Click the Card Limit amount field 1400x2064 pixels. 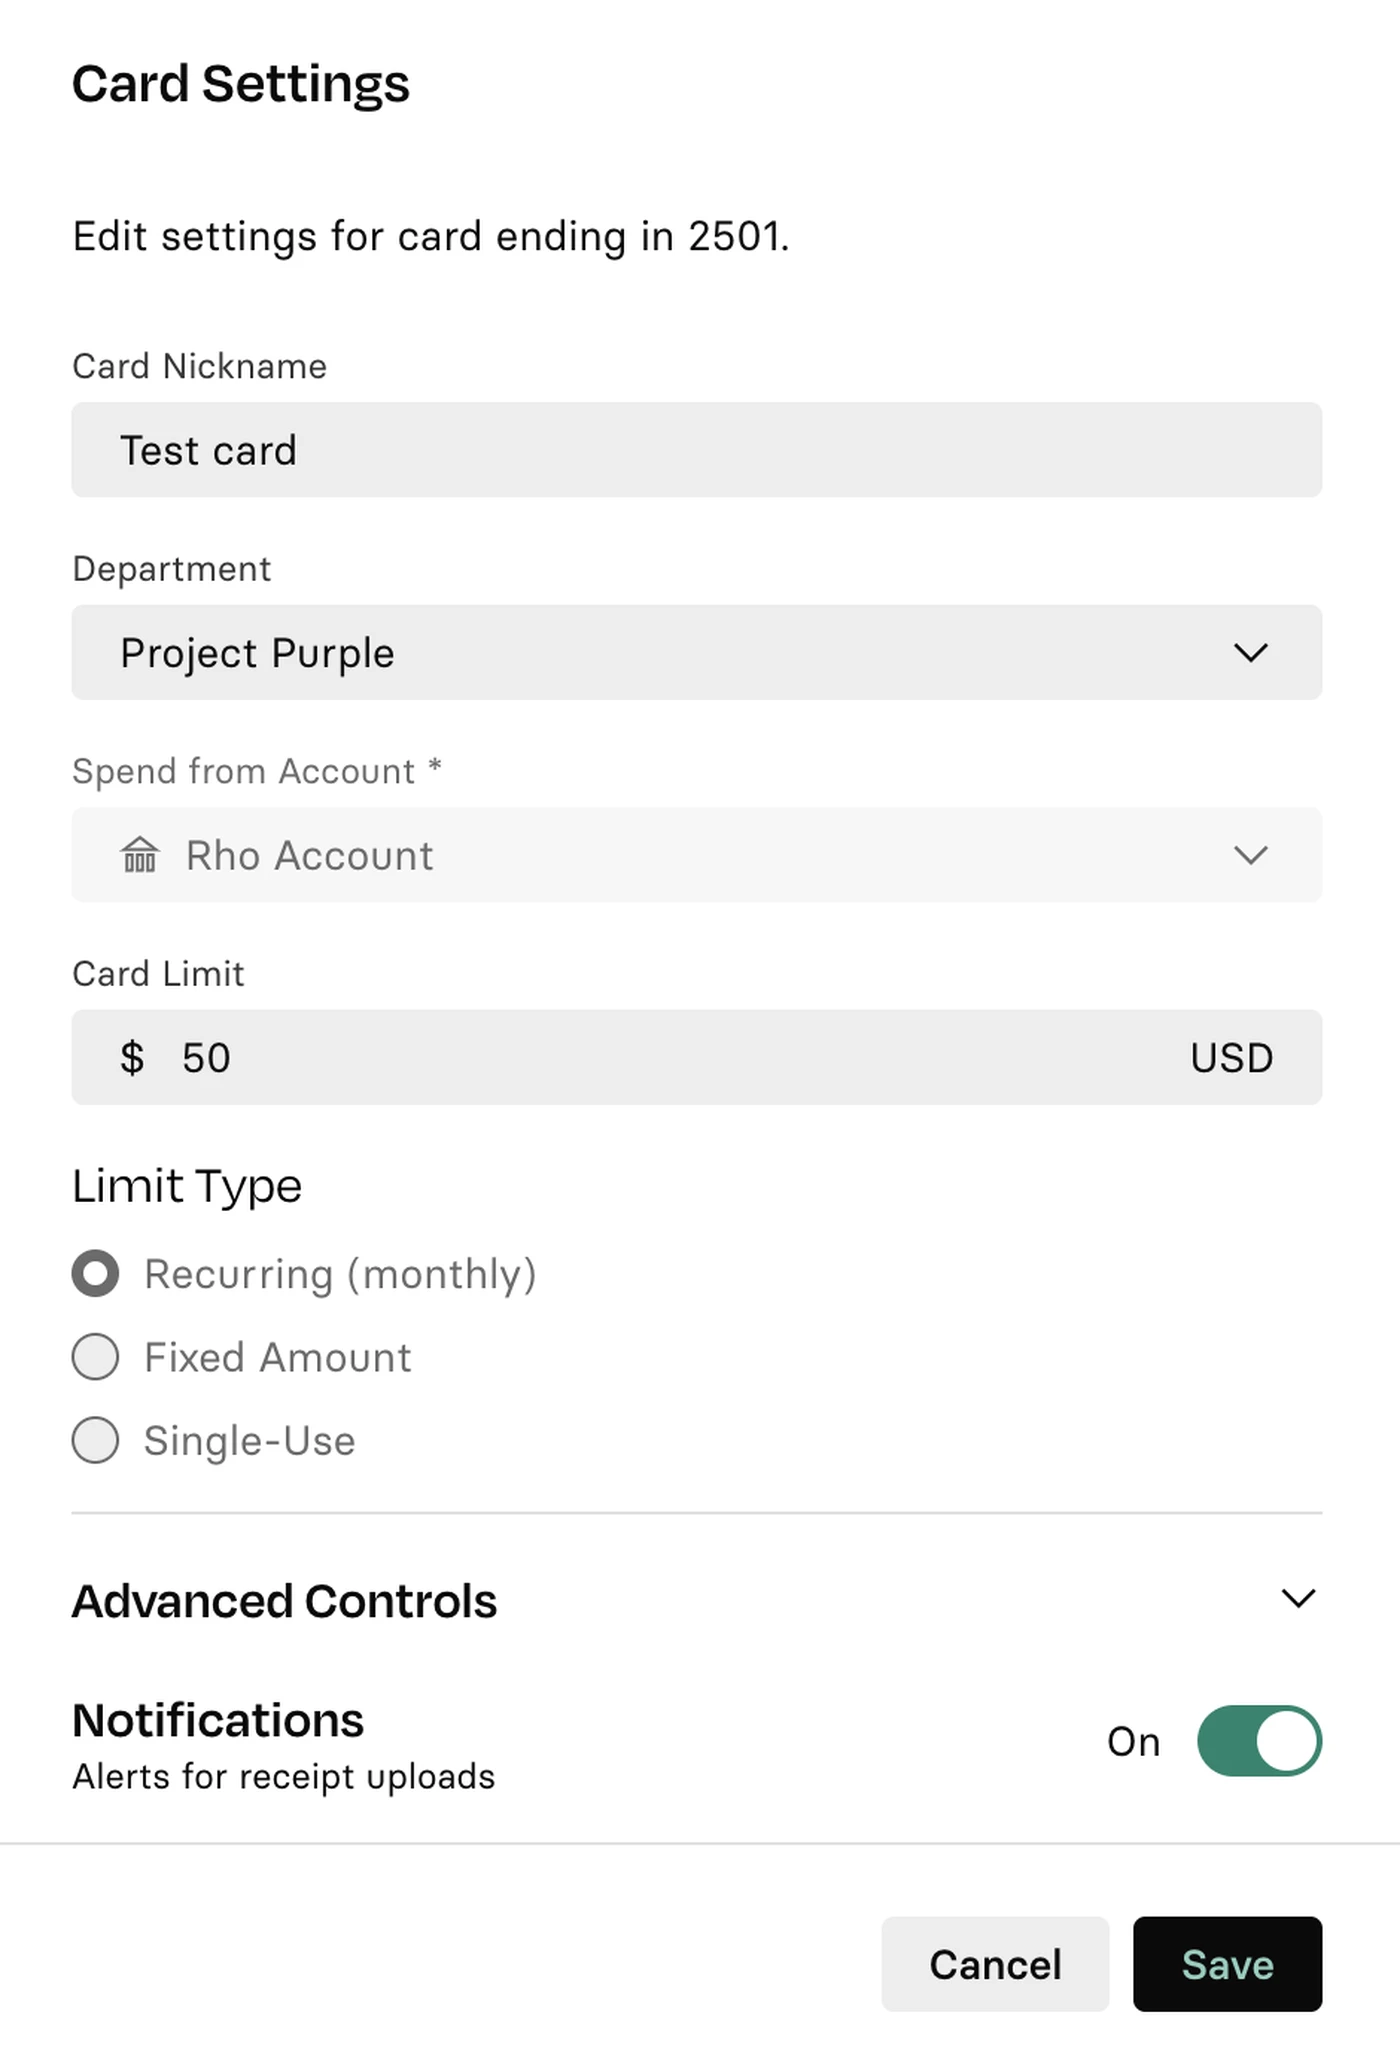[x=697, y=1057]
